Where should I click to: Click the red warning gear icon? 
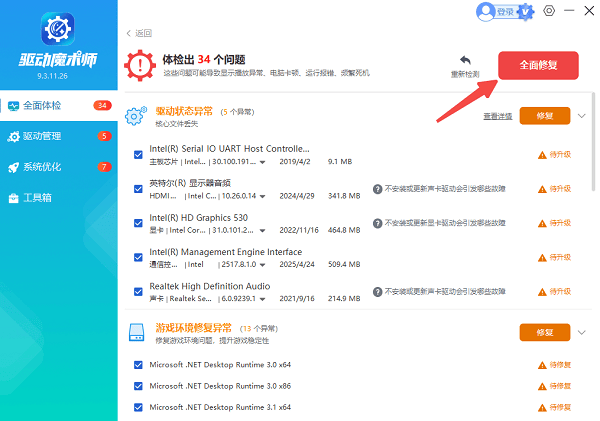tap(140, 65)
